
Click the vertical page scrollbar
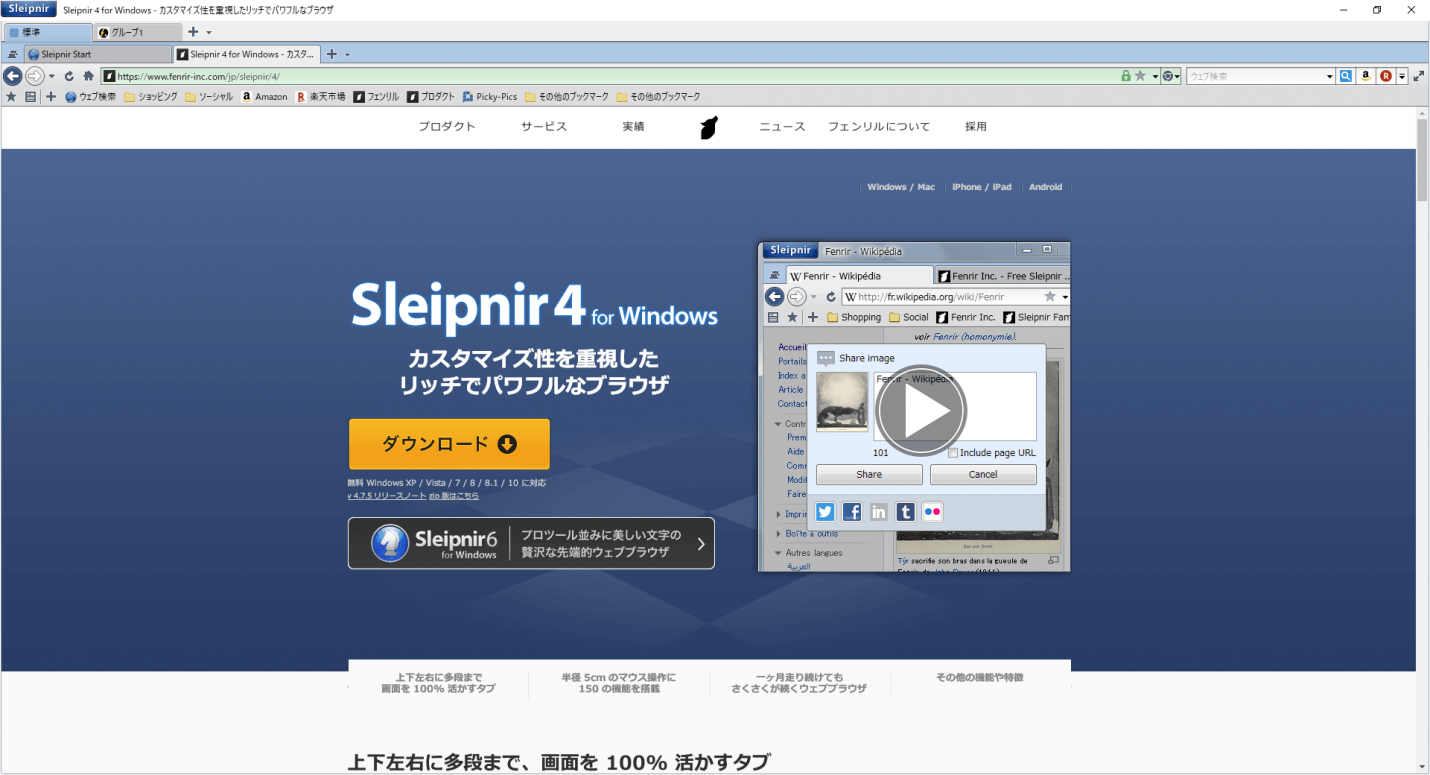coord(1422,400)
